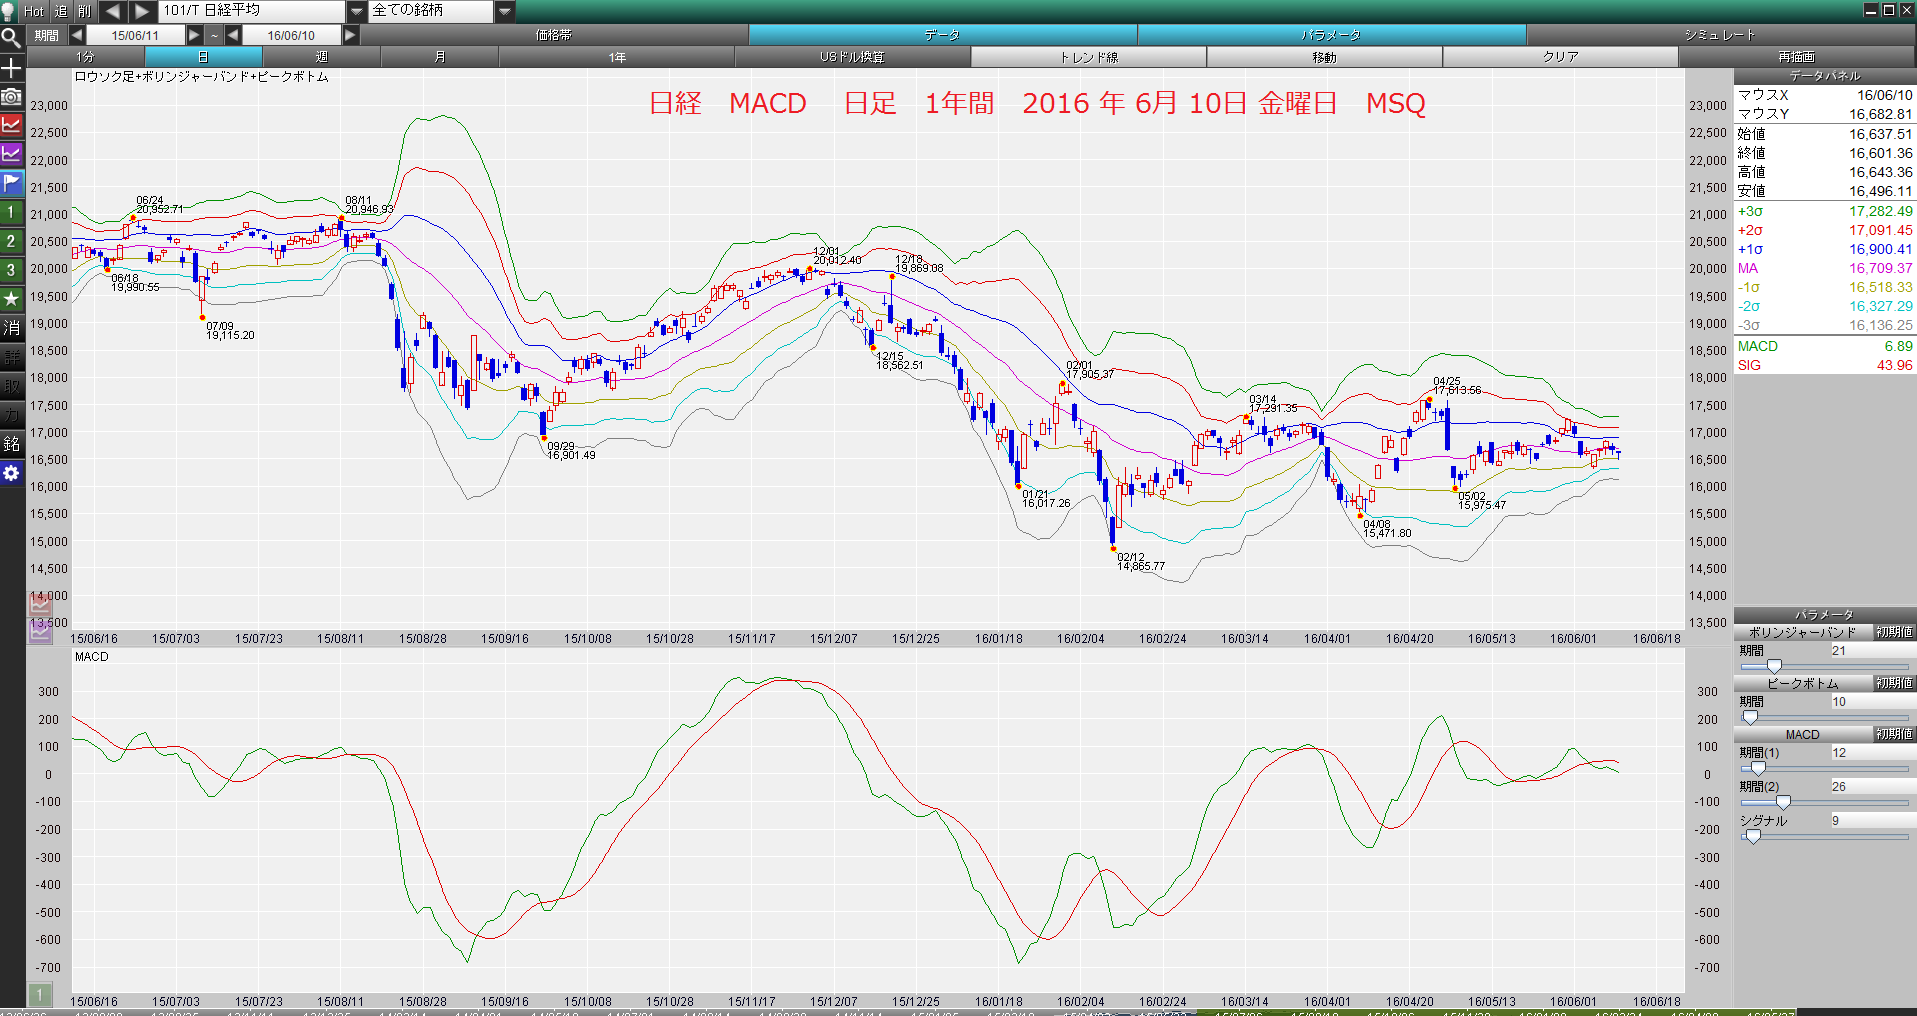1917x1016 pixels.
Task: Click the Bollinger 期間 value field 21
Action: [1872, 651]
